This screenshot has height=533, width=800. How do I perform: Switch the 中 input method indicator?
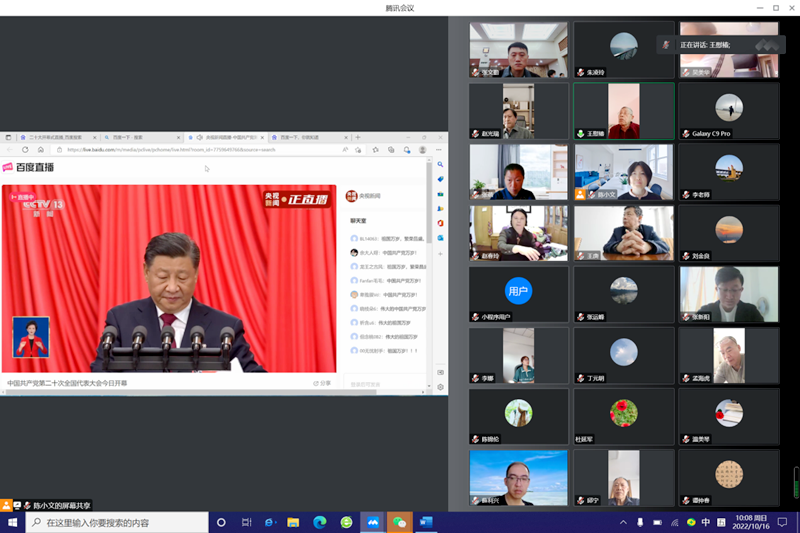pos(706,522)
